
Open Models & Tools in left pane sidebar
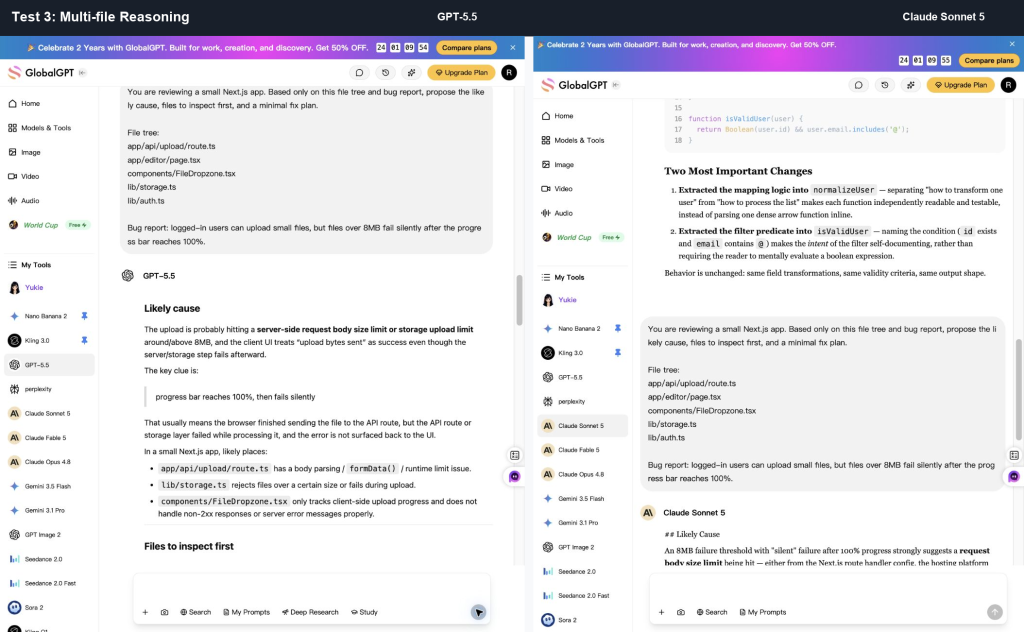tap(40, 128)
